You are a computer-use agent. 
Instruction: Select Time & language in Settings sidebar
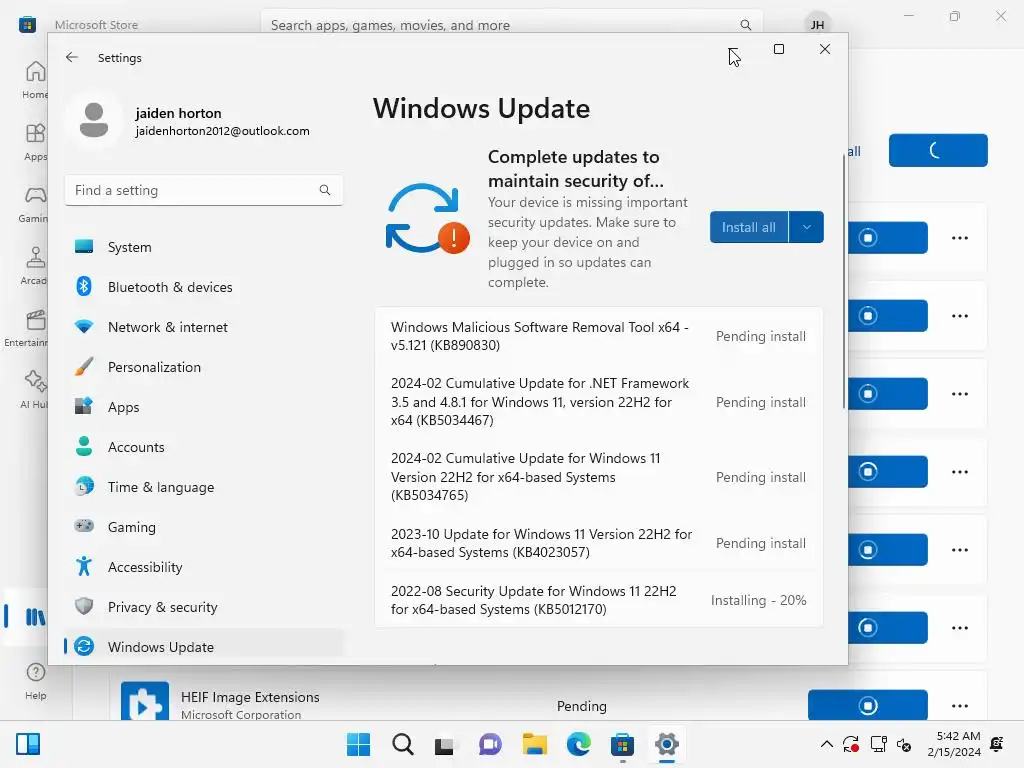(x=204, y=487)
